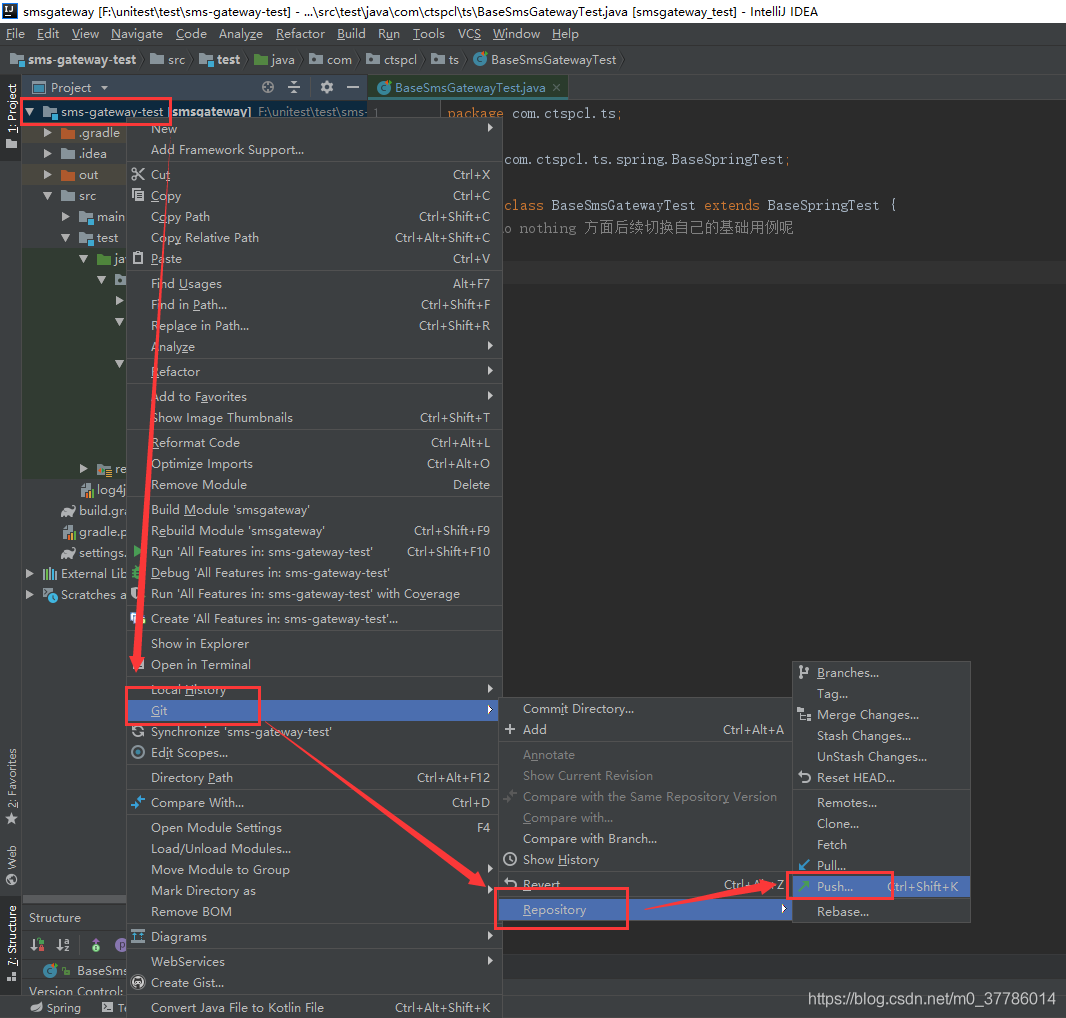
Task: Click the Branches fork icon
Action: (804, 672)
